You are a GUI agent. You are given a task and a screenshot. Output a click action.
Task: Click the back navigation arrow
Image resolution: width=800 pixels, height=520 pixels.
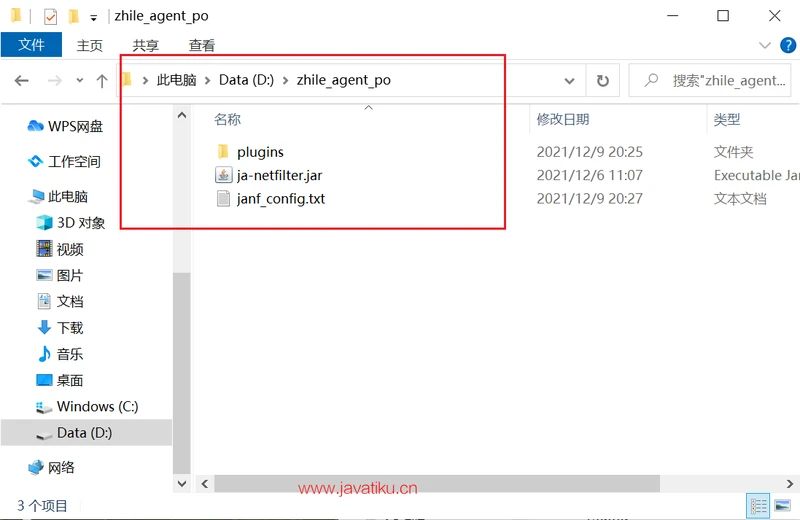22,81
